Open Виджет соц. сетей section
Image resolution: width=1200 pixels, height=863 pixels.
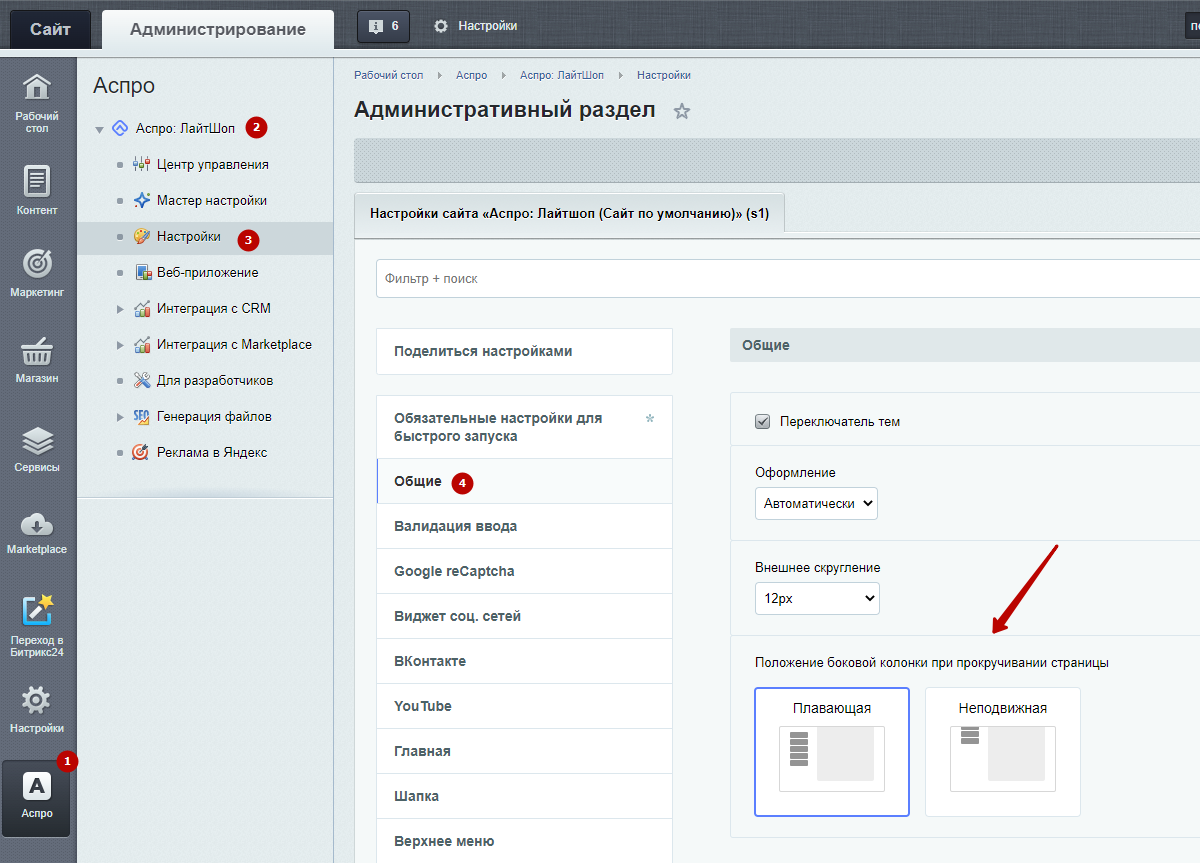coord(525,616)
